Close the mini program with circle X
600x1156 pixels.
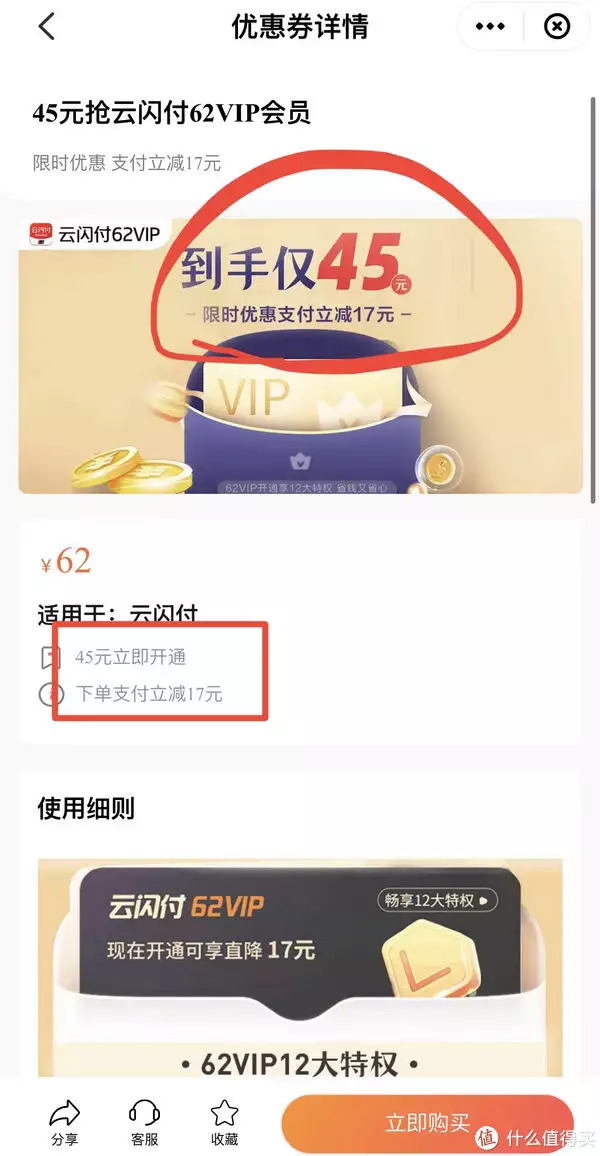coord(557,27)
